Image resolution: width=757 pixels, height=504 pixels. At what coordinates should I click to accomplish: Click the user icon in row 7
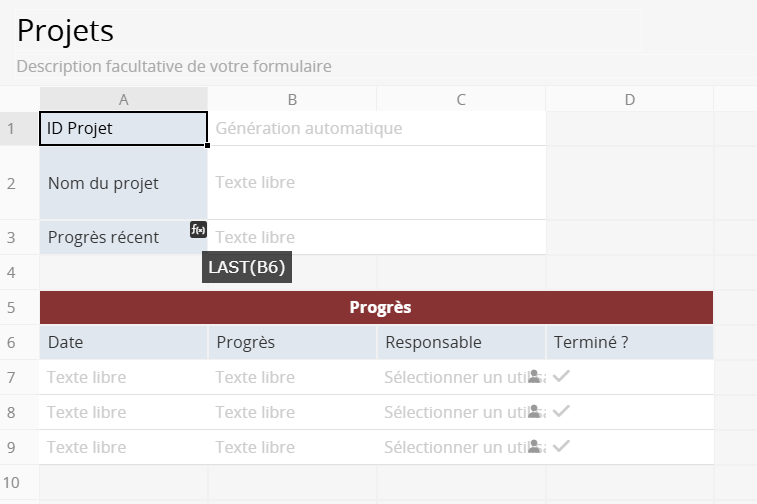tap(535, 377)
